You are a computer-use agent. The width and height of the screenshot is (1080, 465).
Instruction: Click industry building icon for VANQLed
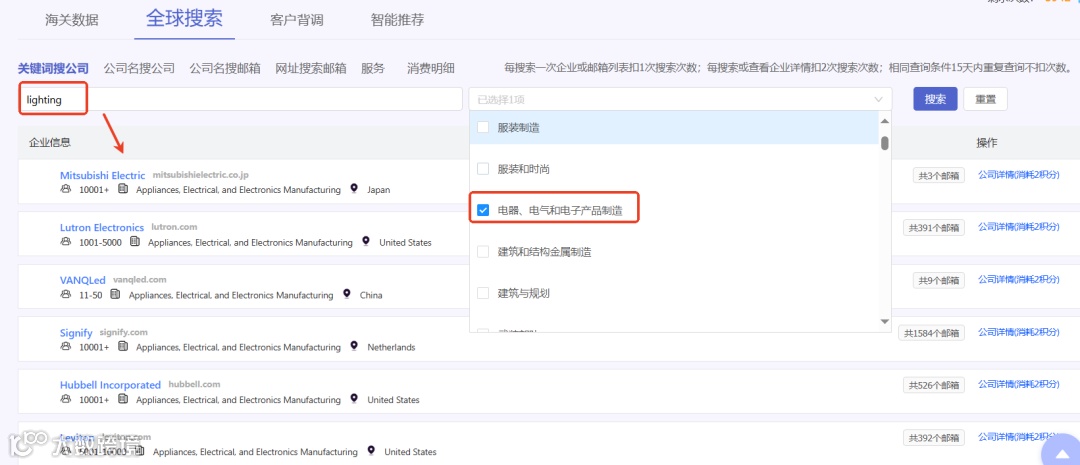pyautogui.click(x=116, y=293)
